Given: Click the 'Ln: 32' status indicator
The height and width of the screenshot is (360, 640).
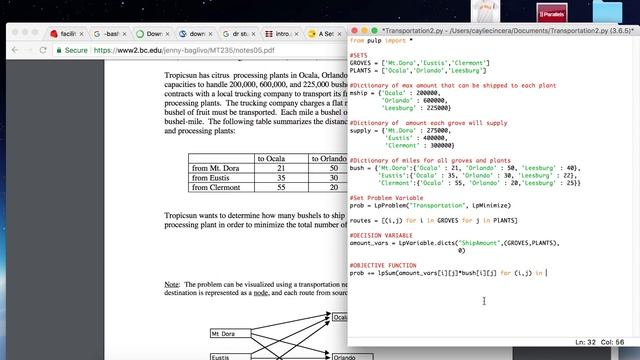Looking at the screenshot, I should tap(585, 342).
